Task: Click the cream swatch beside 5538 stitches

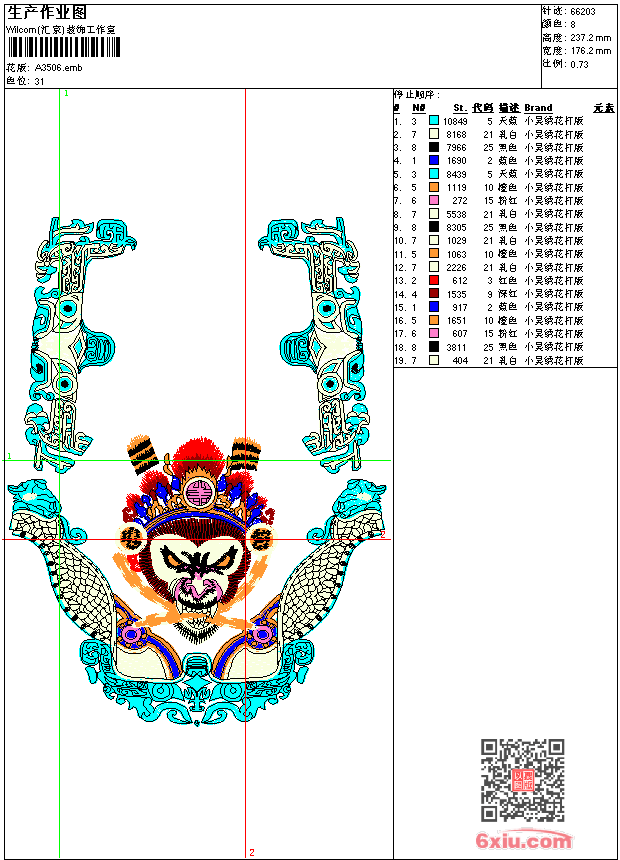Action: [434, 213]
